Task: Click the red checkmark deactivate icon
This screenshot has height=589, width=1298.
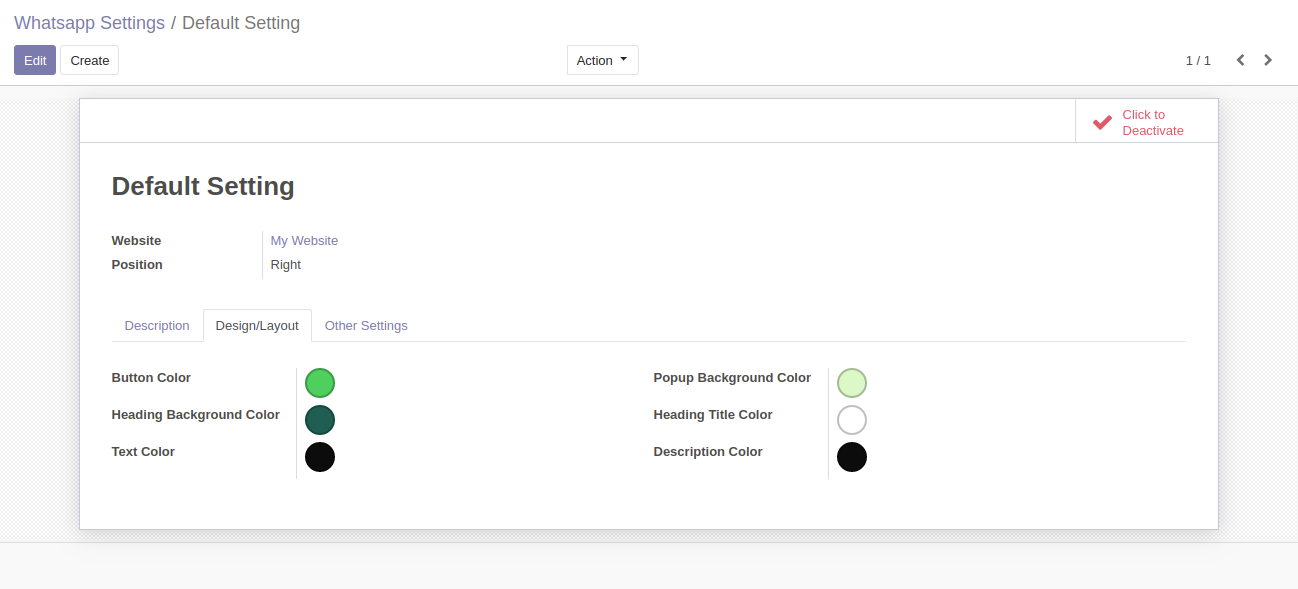Action: 1102,122
